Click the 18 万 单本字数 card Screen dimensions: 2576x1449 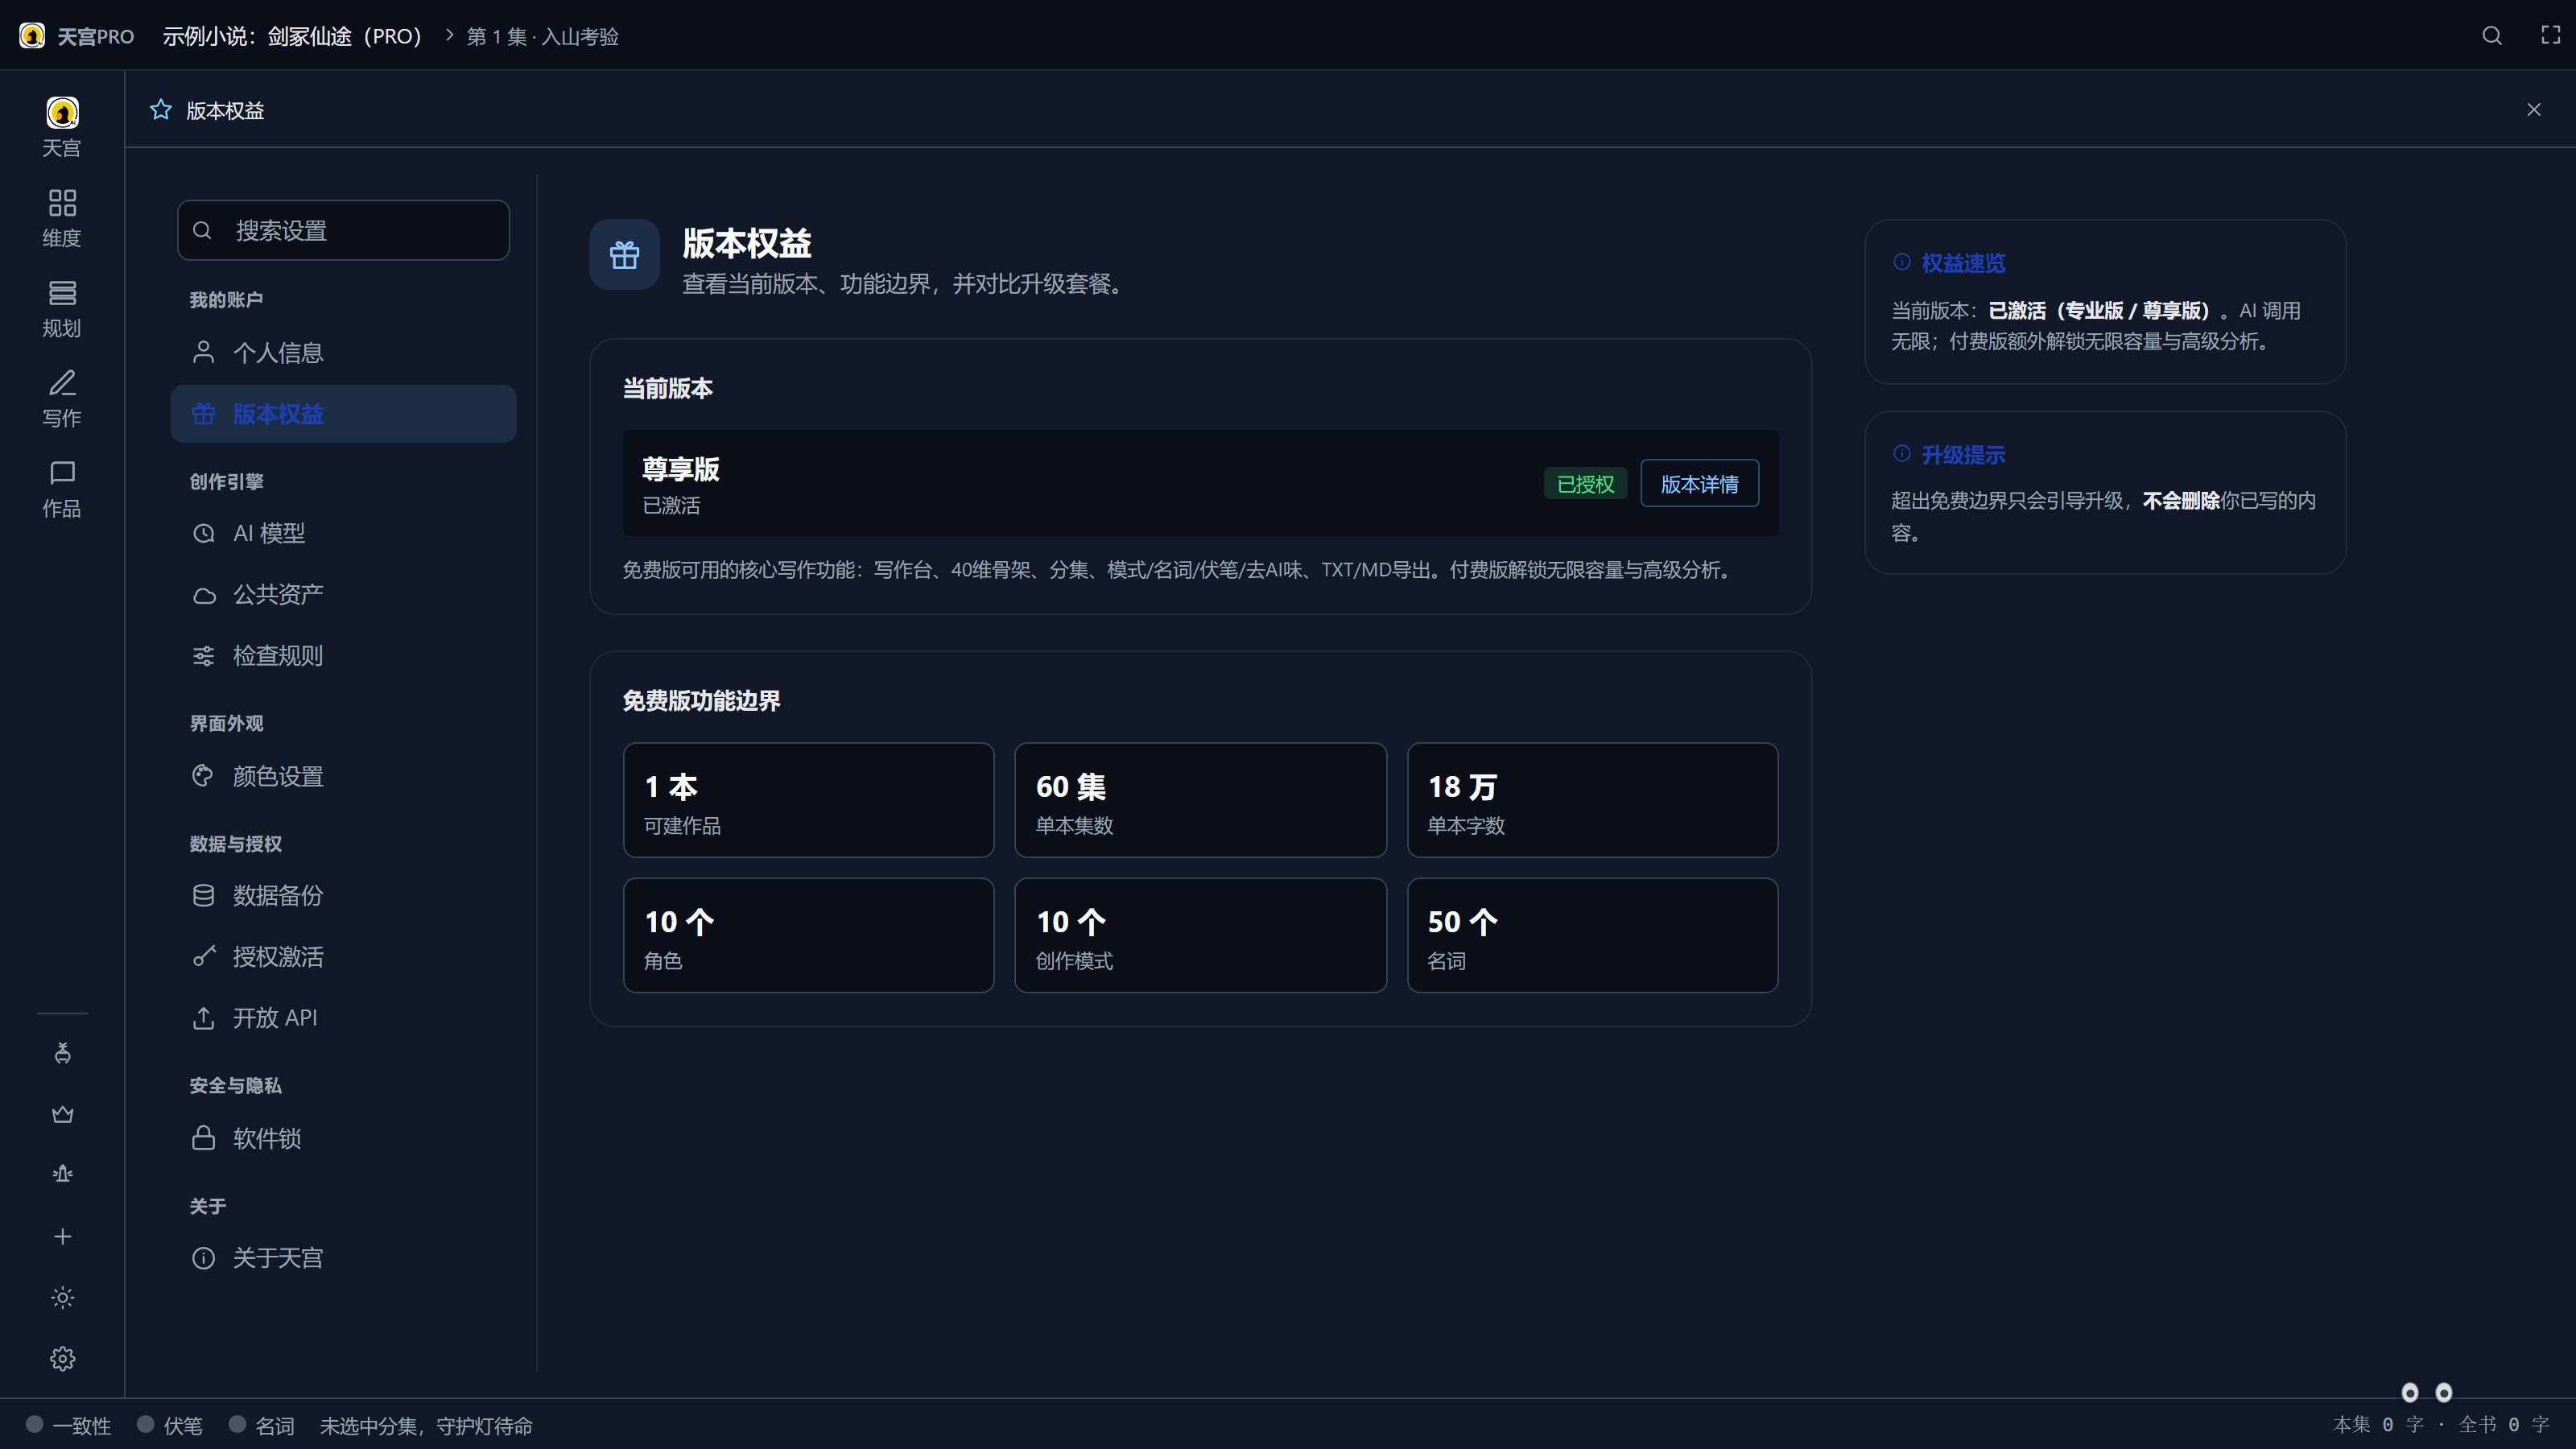pos(1592,800)
